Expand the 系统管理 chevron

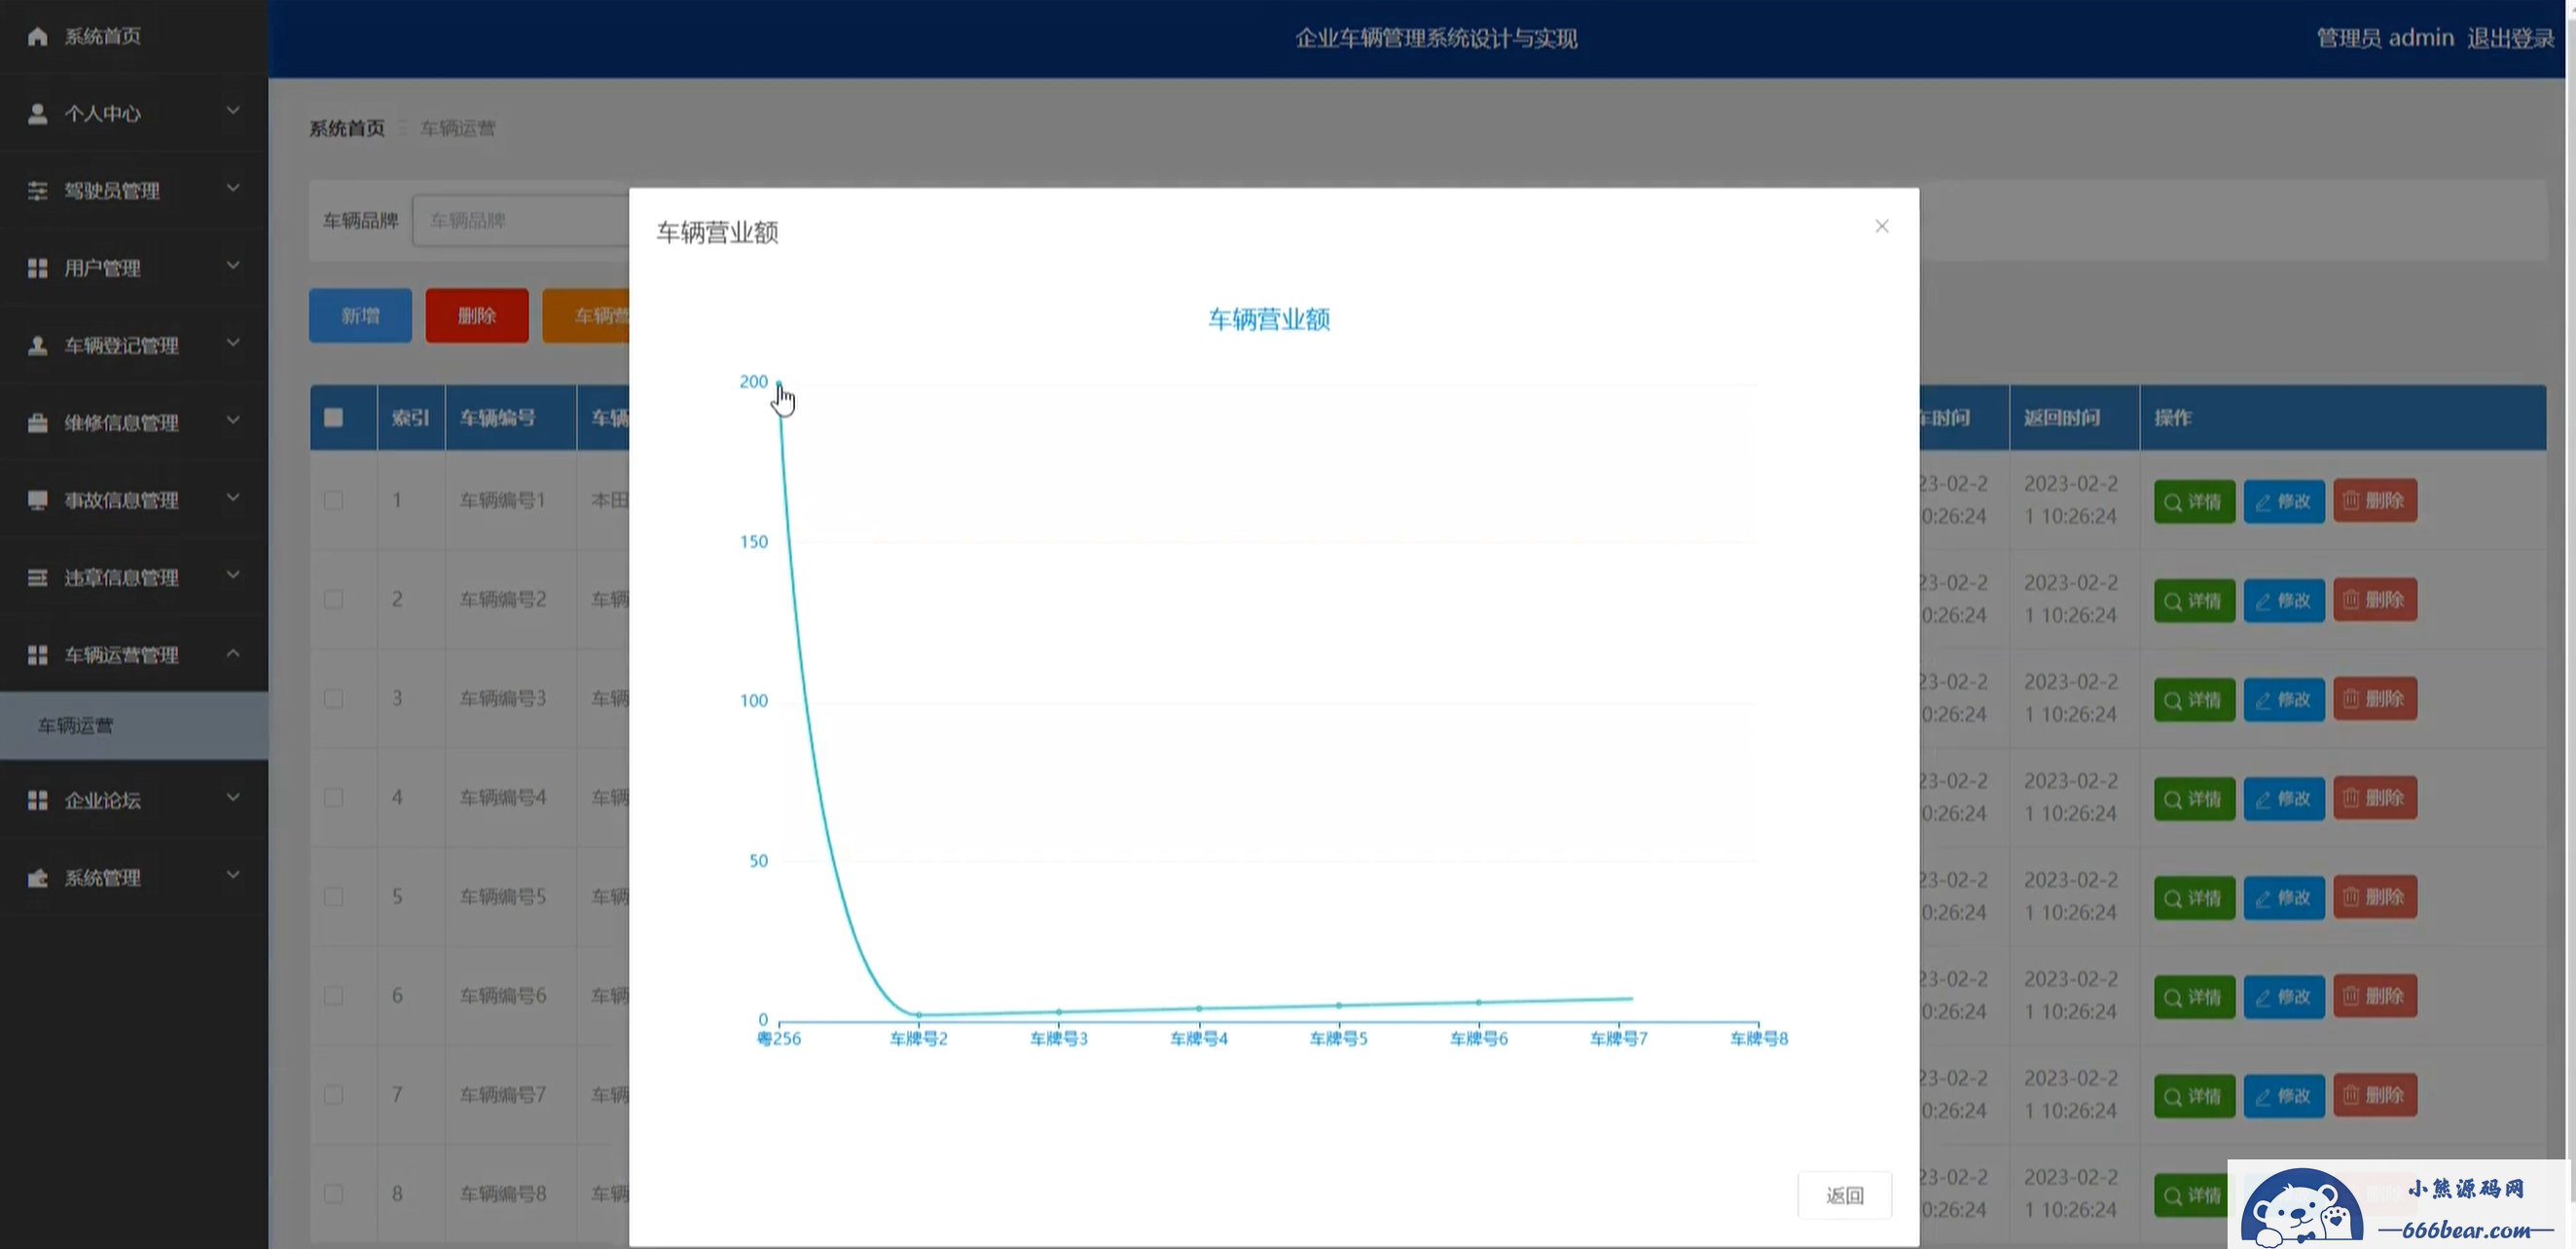click(x=233, y=875)
